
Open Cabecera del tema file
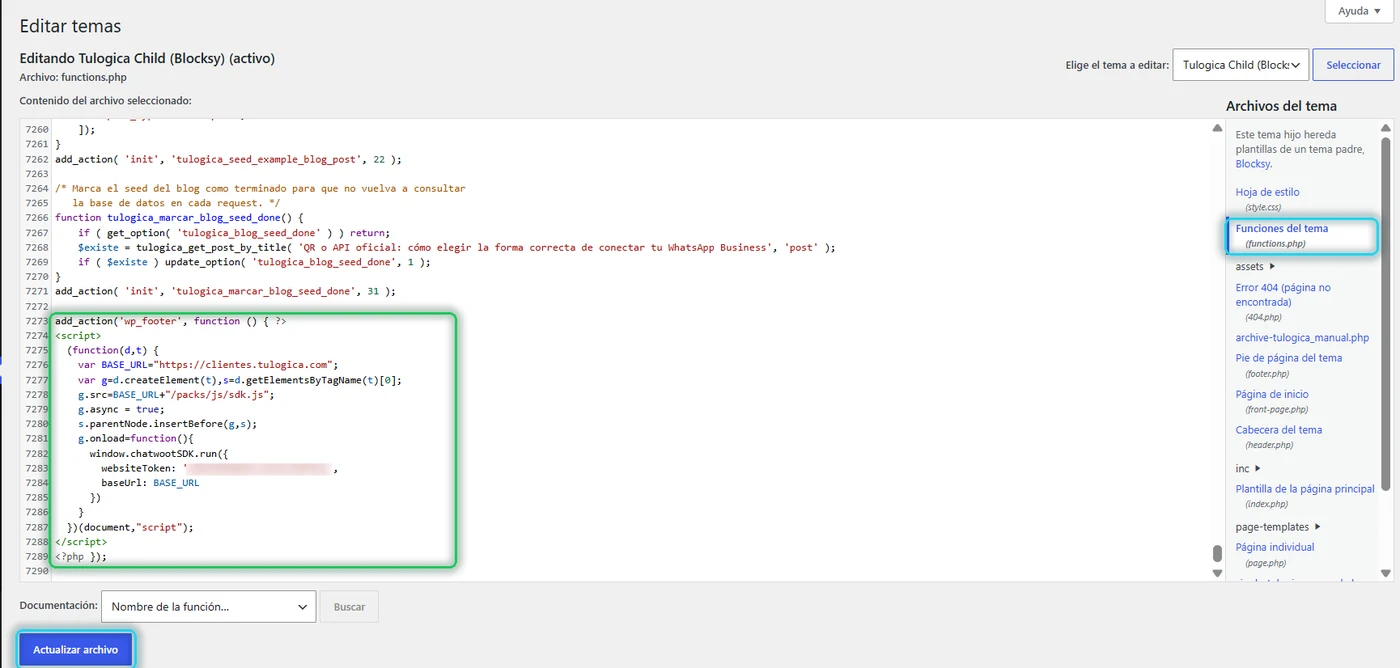(1279, 430)
